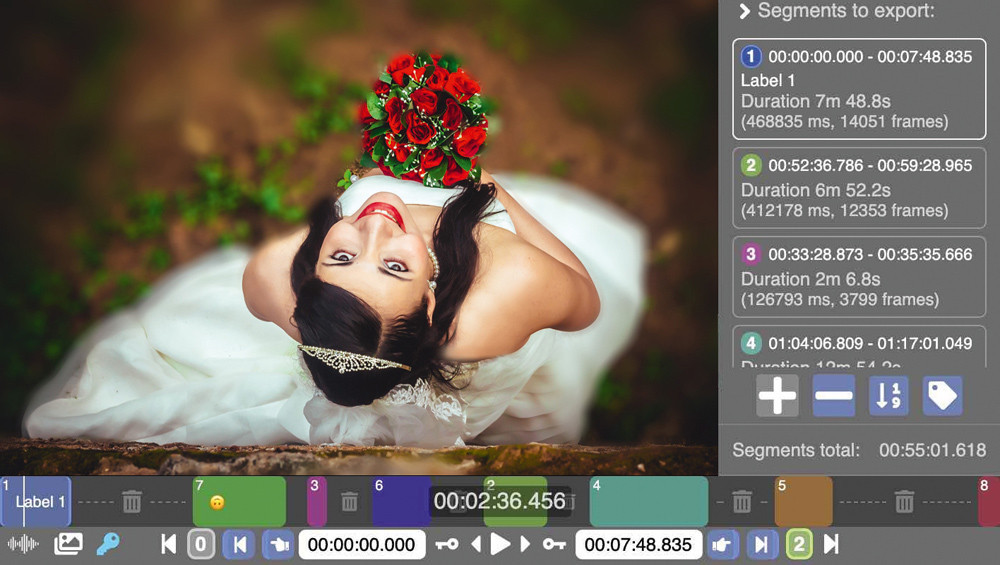Seek to next keyframe key icon
This screenshot has width=1000, height=565.
tap(554, 544)
